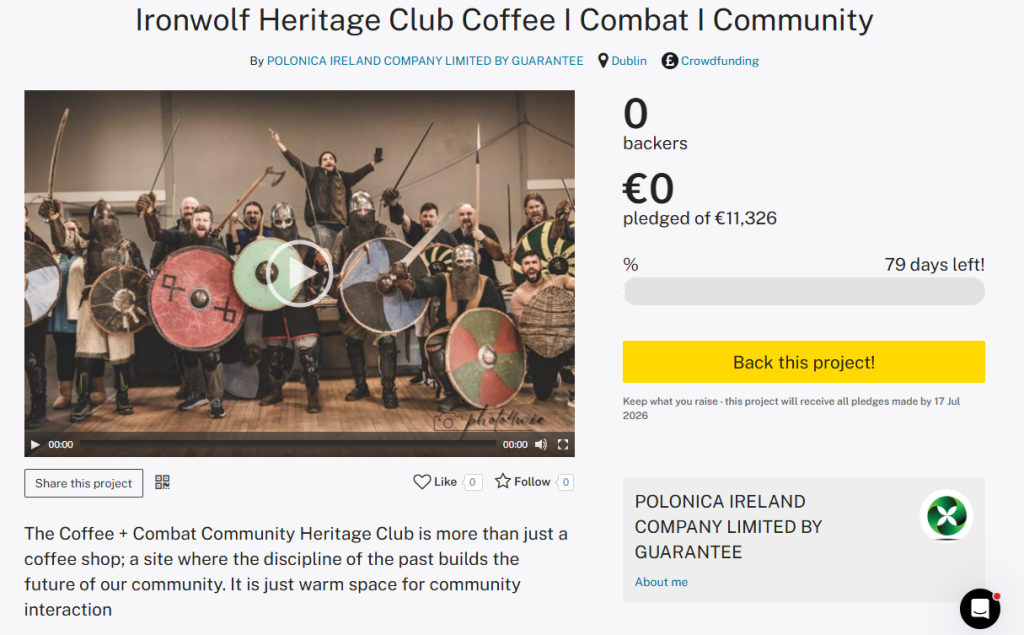
Task: Open the About me link
Action: point(661,582)
